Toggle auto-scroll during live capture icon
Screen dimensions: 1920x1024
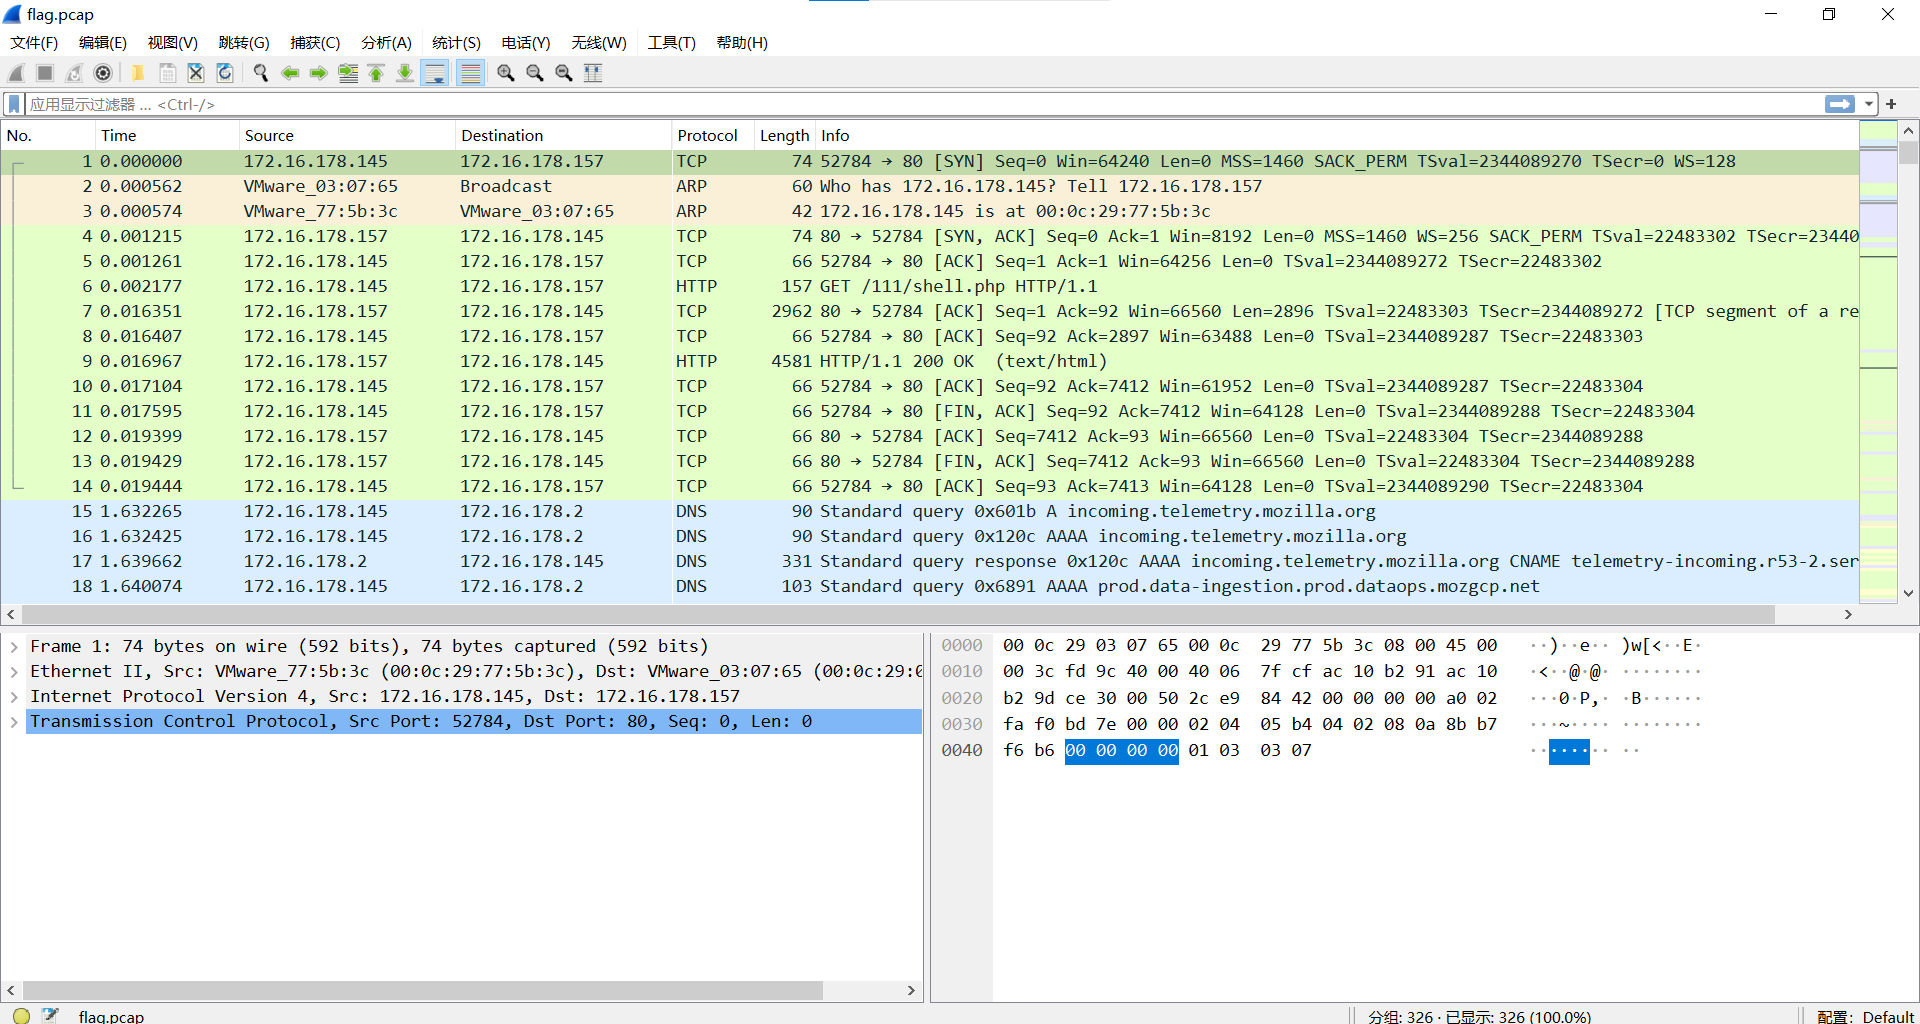coord(435,73)
